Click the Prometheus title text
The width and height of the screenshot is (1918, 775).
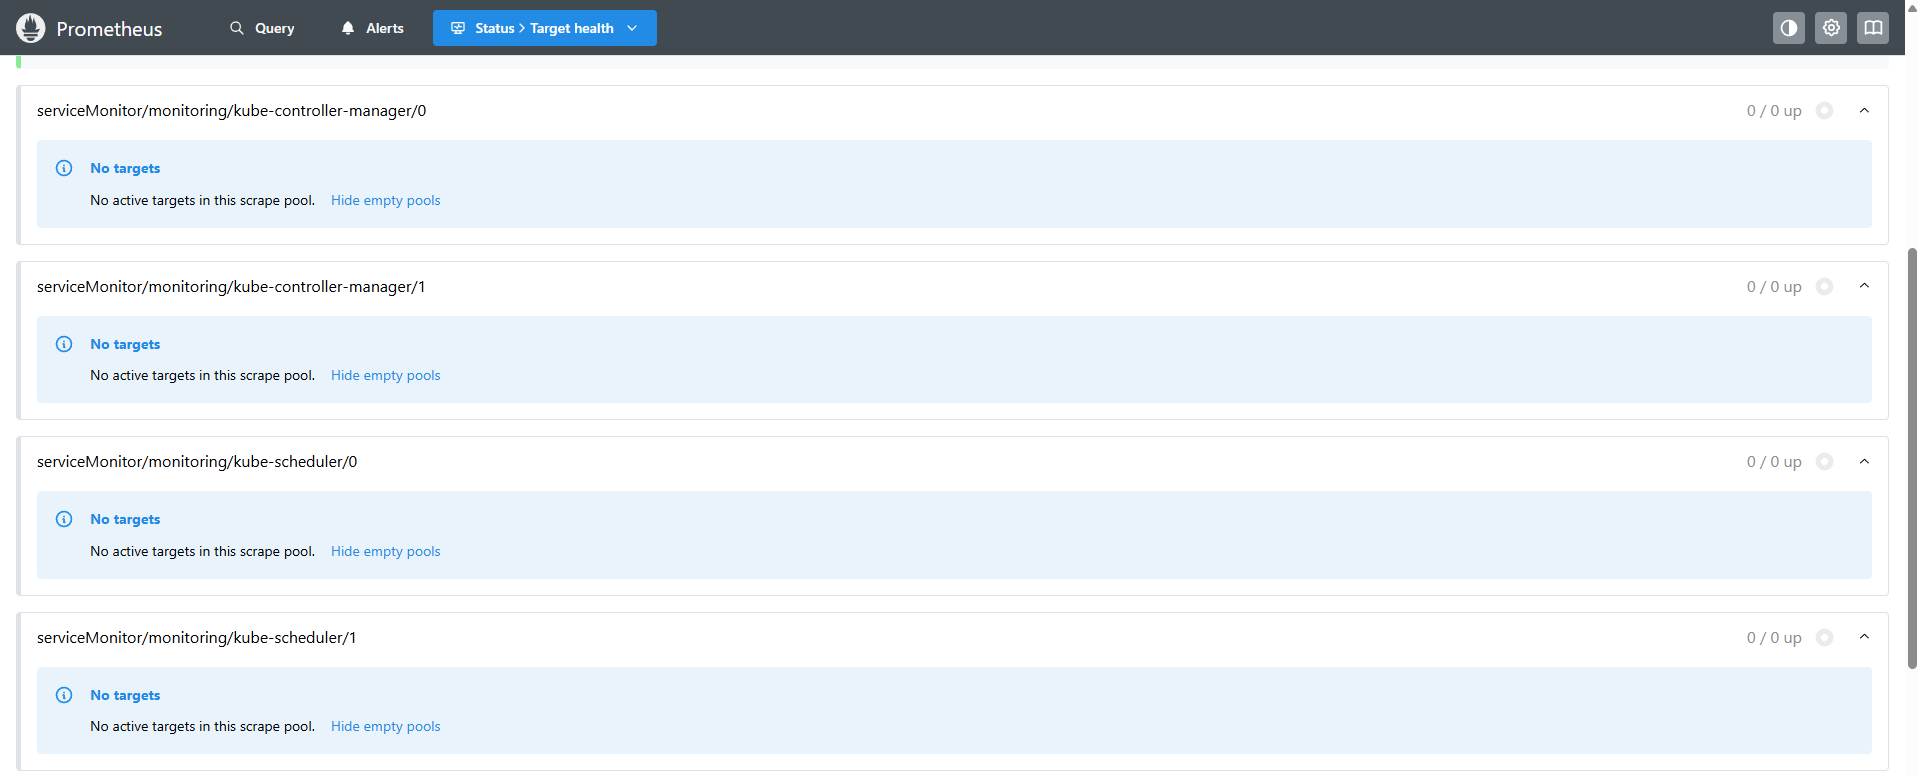tap(109, 29)
